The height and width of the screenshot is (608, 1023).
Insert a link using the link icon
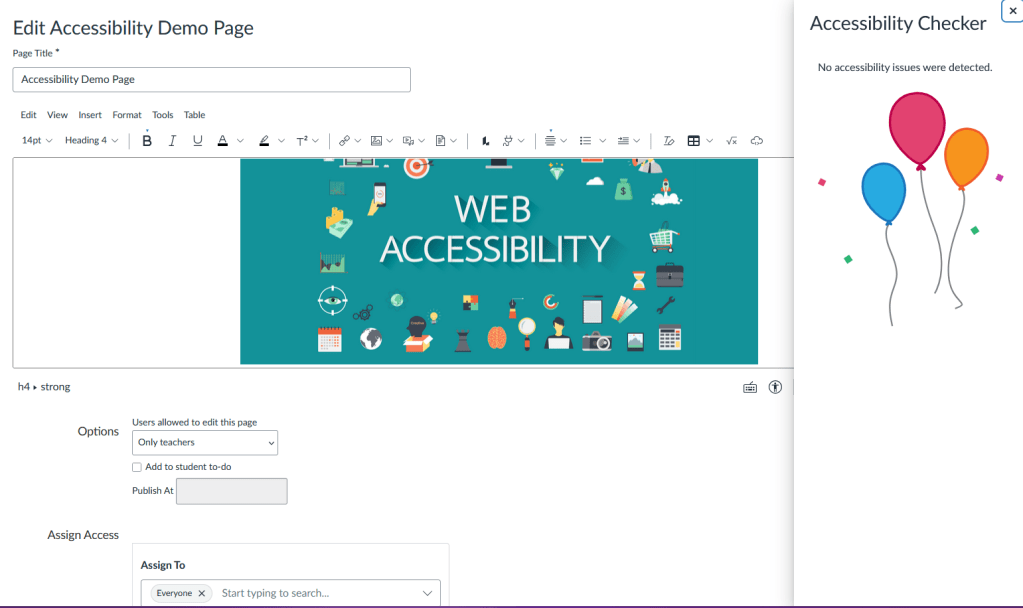pos(344,141)
